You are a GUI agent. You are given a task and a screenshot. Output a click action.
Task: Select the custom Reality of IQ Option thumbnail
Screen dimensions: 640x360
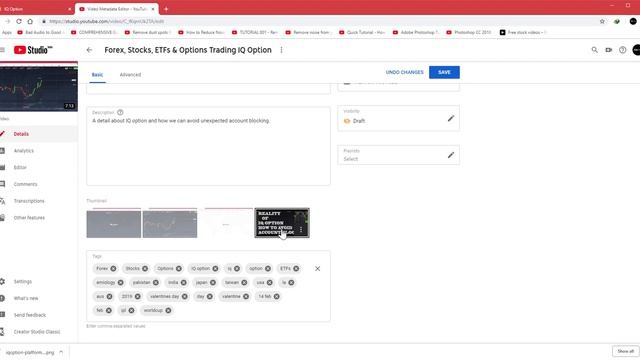coord(282,223)
